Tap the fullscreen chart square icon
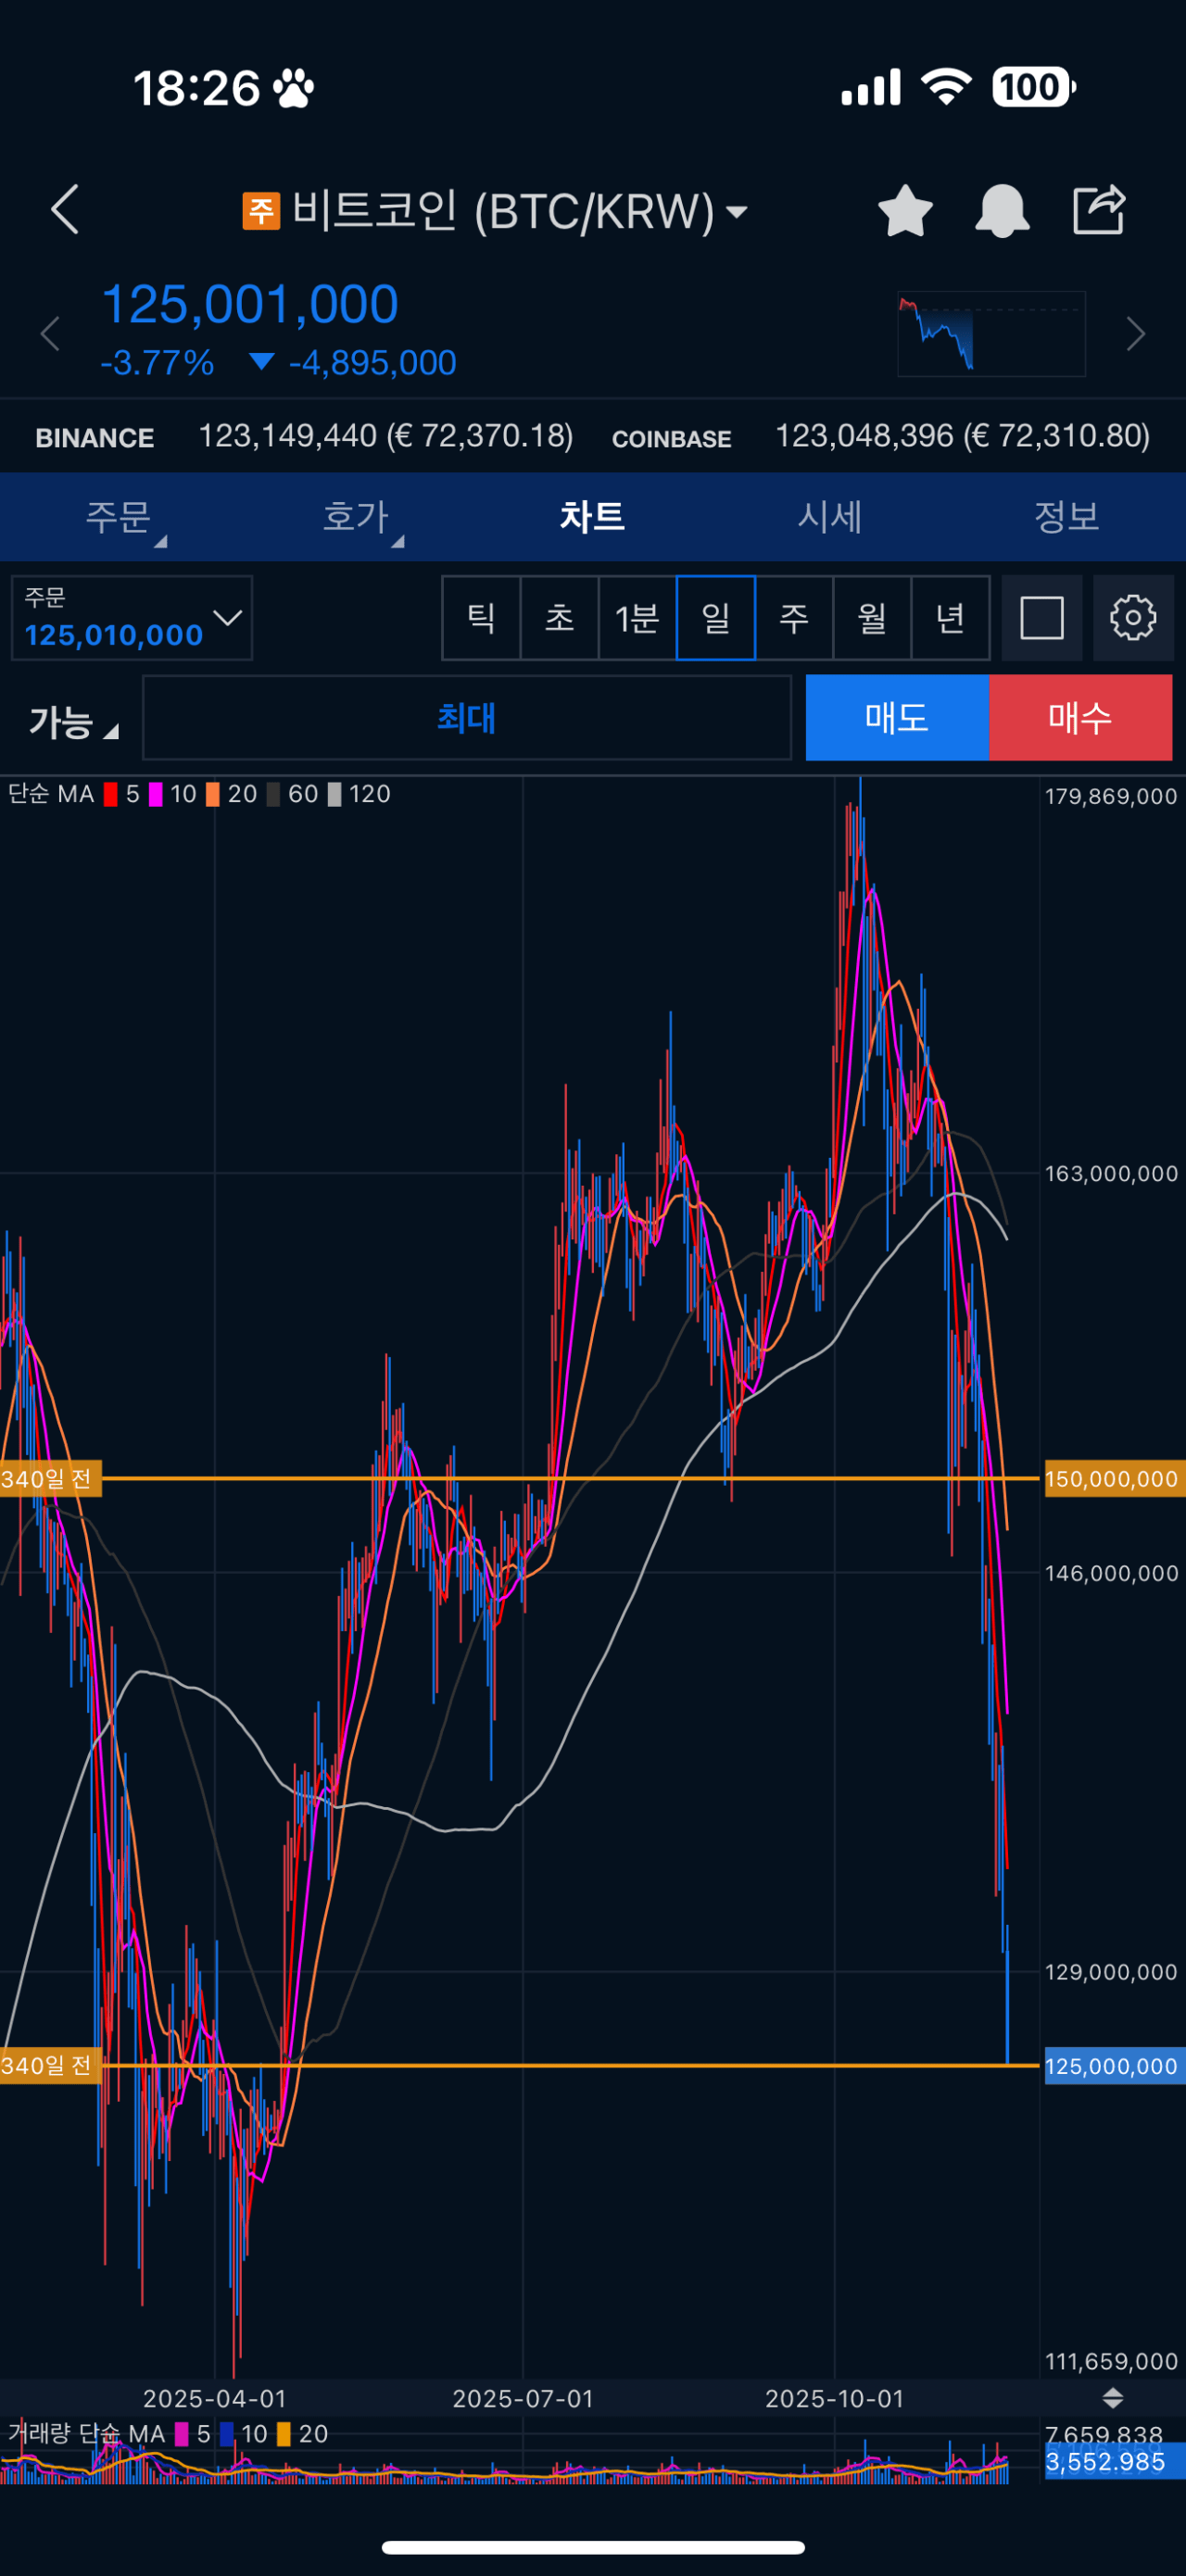Viewport: 1186px width, 2576px height. [1041, 618]
